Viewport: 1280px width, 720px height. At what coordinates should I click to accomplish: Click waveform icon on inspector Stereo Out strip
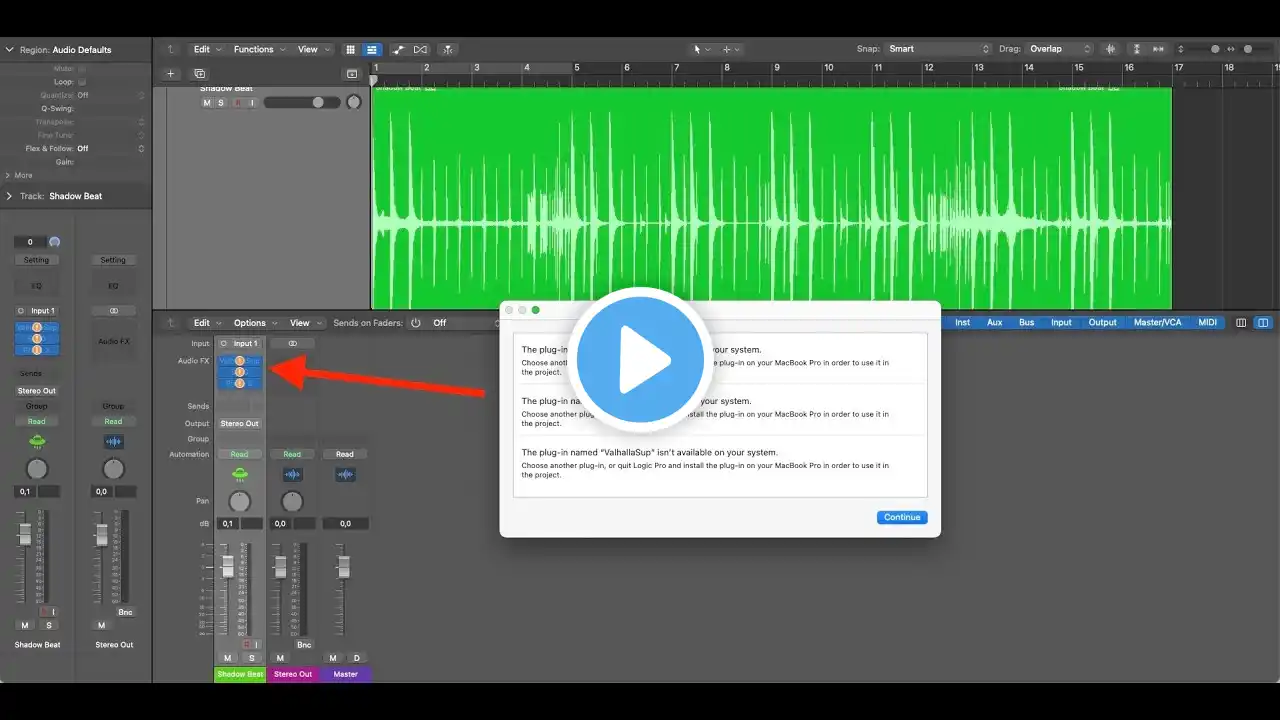coord(114,441)
